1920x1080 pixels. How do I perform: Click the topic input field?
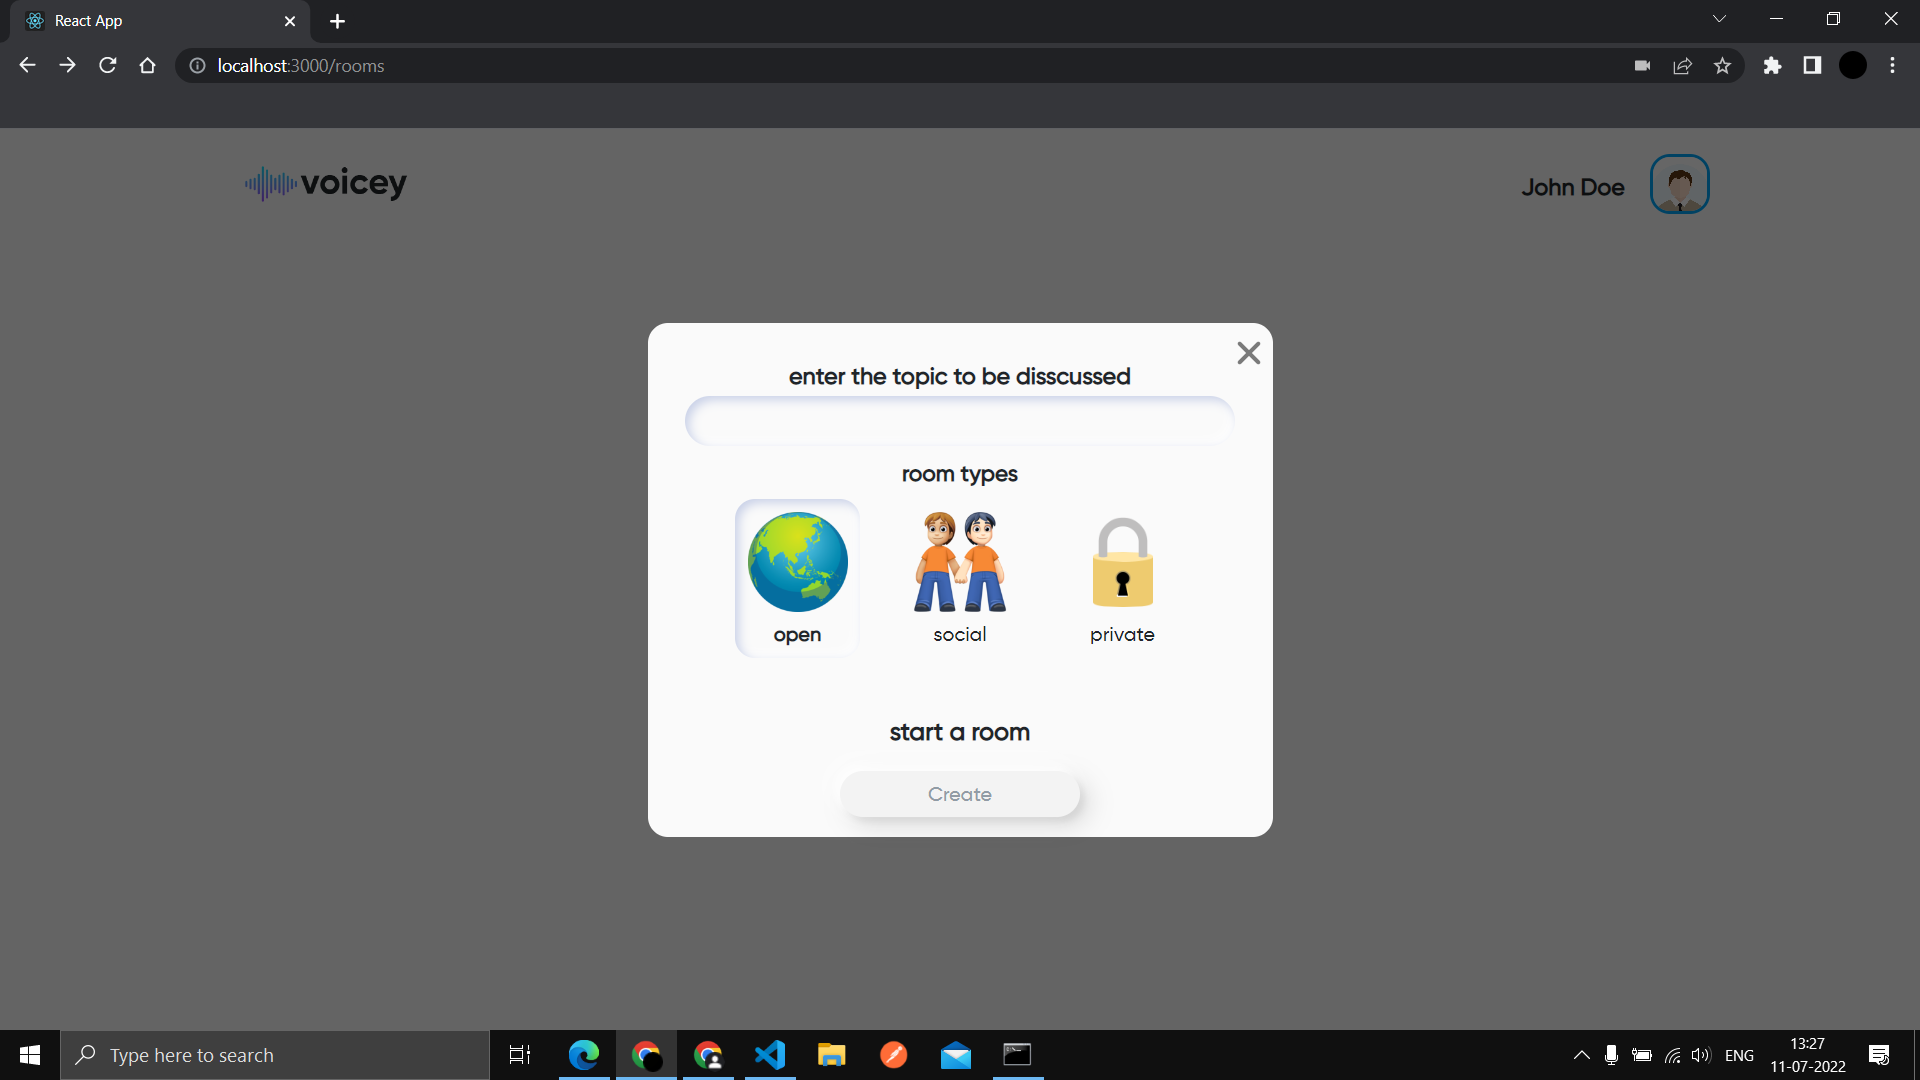[959, 421]
